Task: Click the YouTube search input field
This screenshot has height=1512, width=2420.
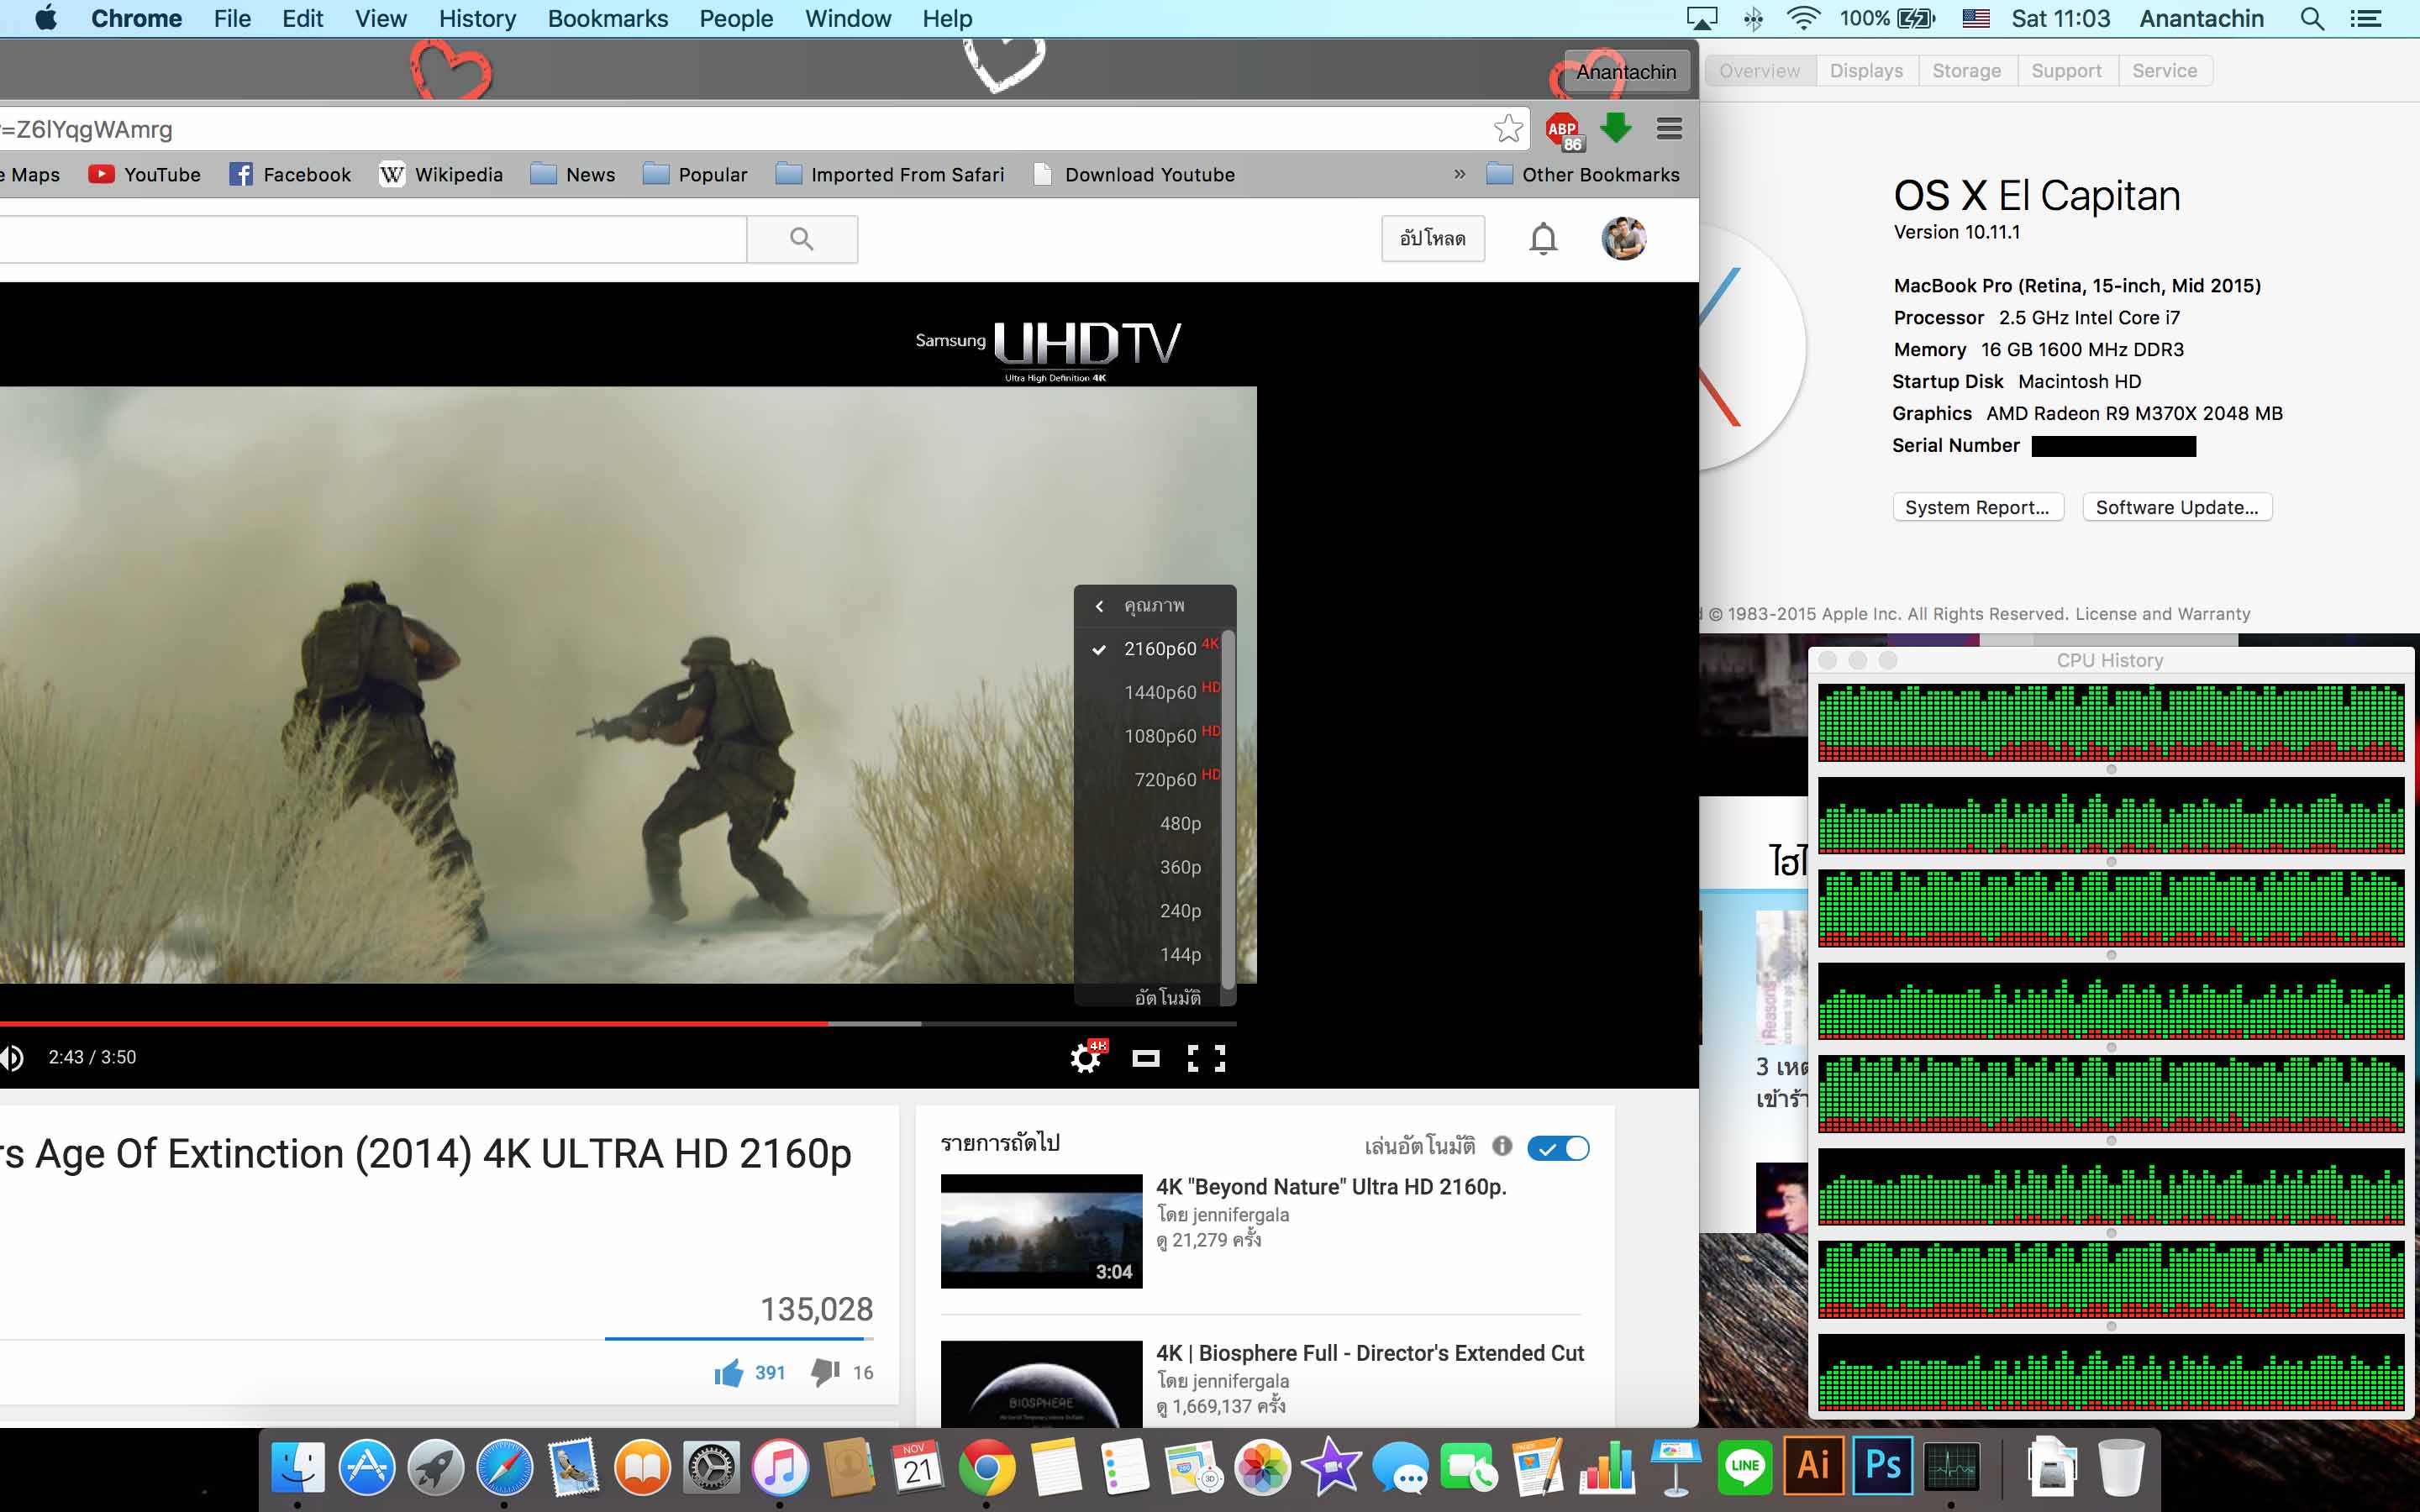Action: click(x=372, y=239)
